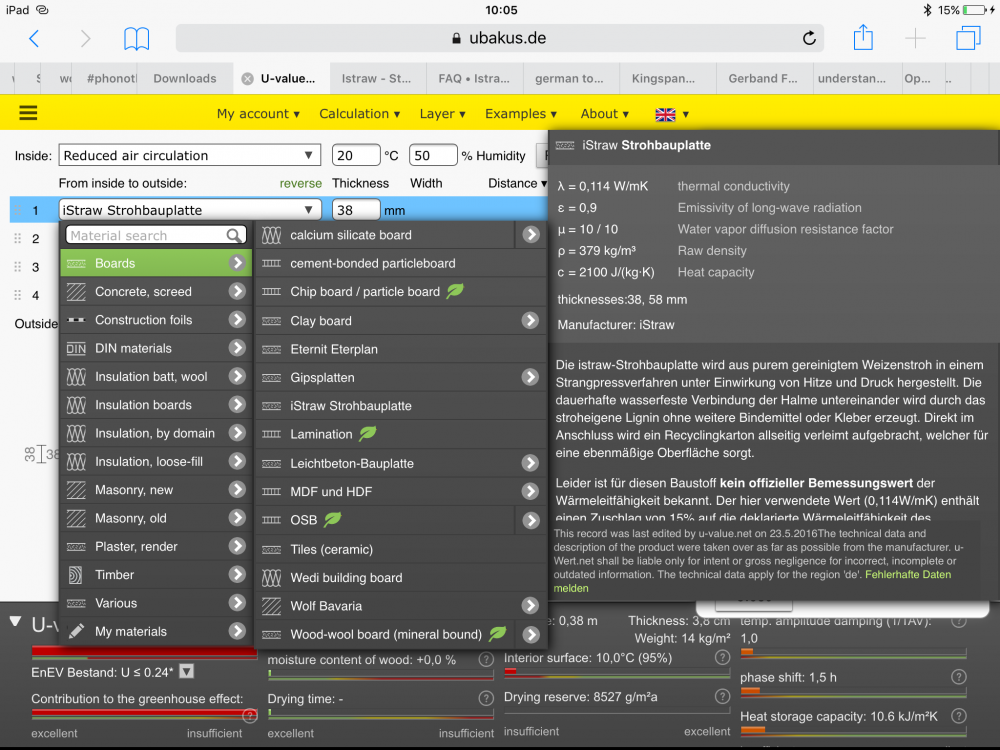Viewport: 1000px width, 750px height.
Task: Expand the Clay board submenu arrow
Action: tap(531, 320)
